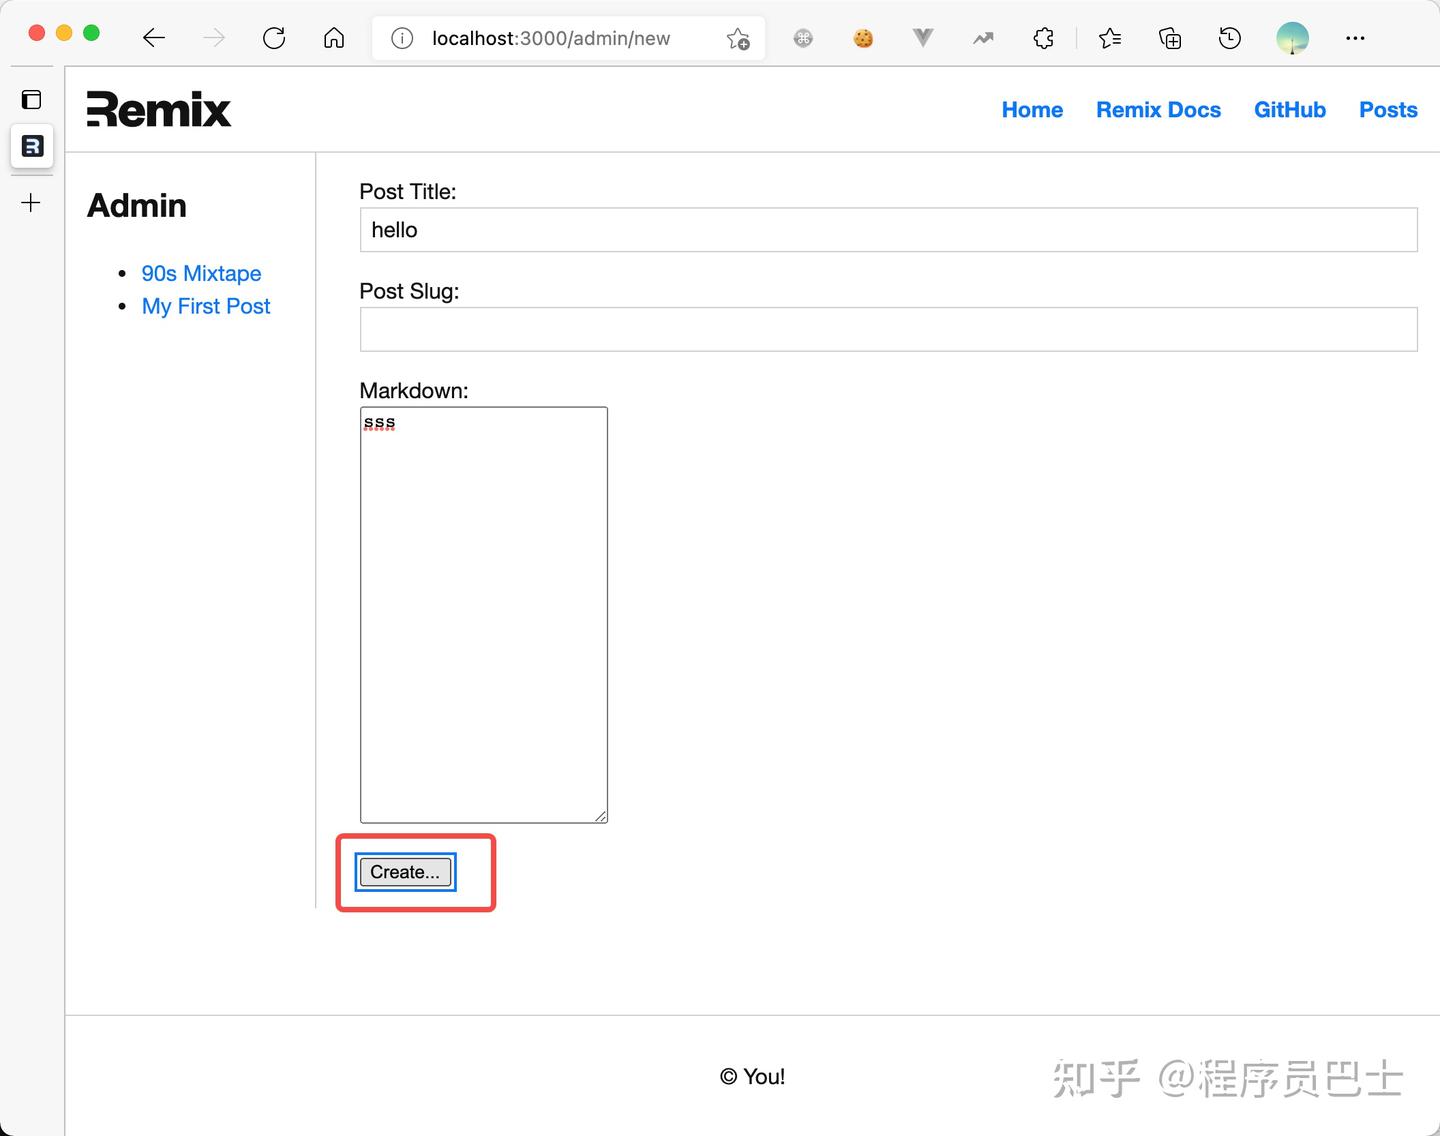Open a new tab with the plus icon
The width and height of the screenshot is (1440, 1136).
pos(31,203)
